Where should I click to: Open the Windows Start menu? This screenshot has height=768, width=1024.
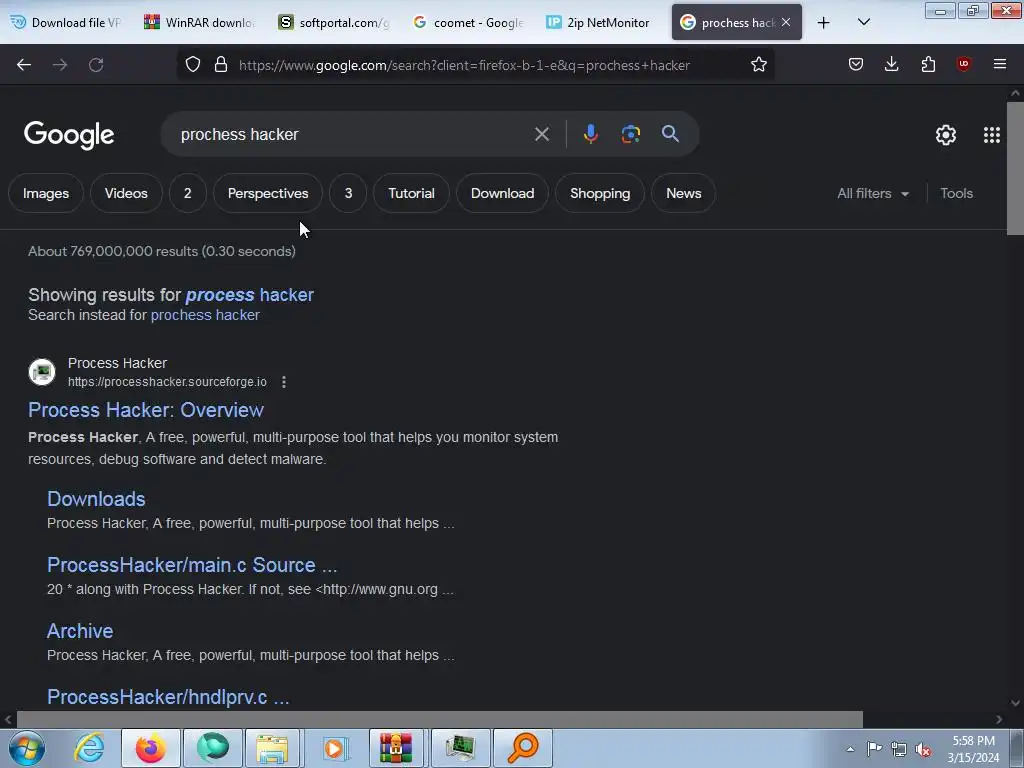click(x=26, y=748)
